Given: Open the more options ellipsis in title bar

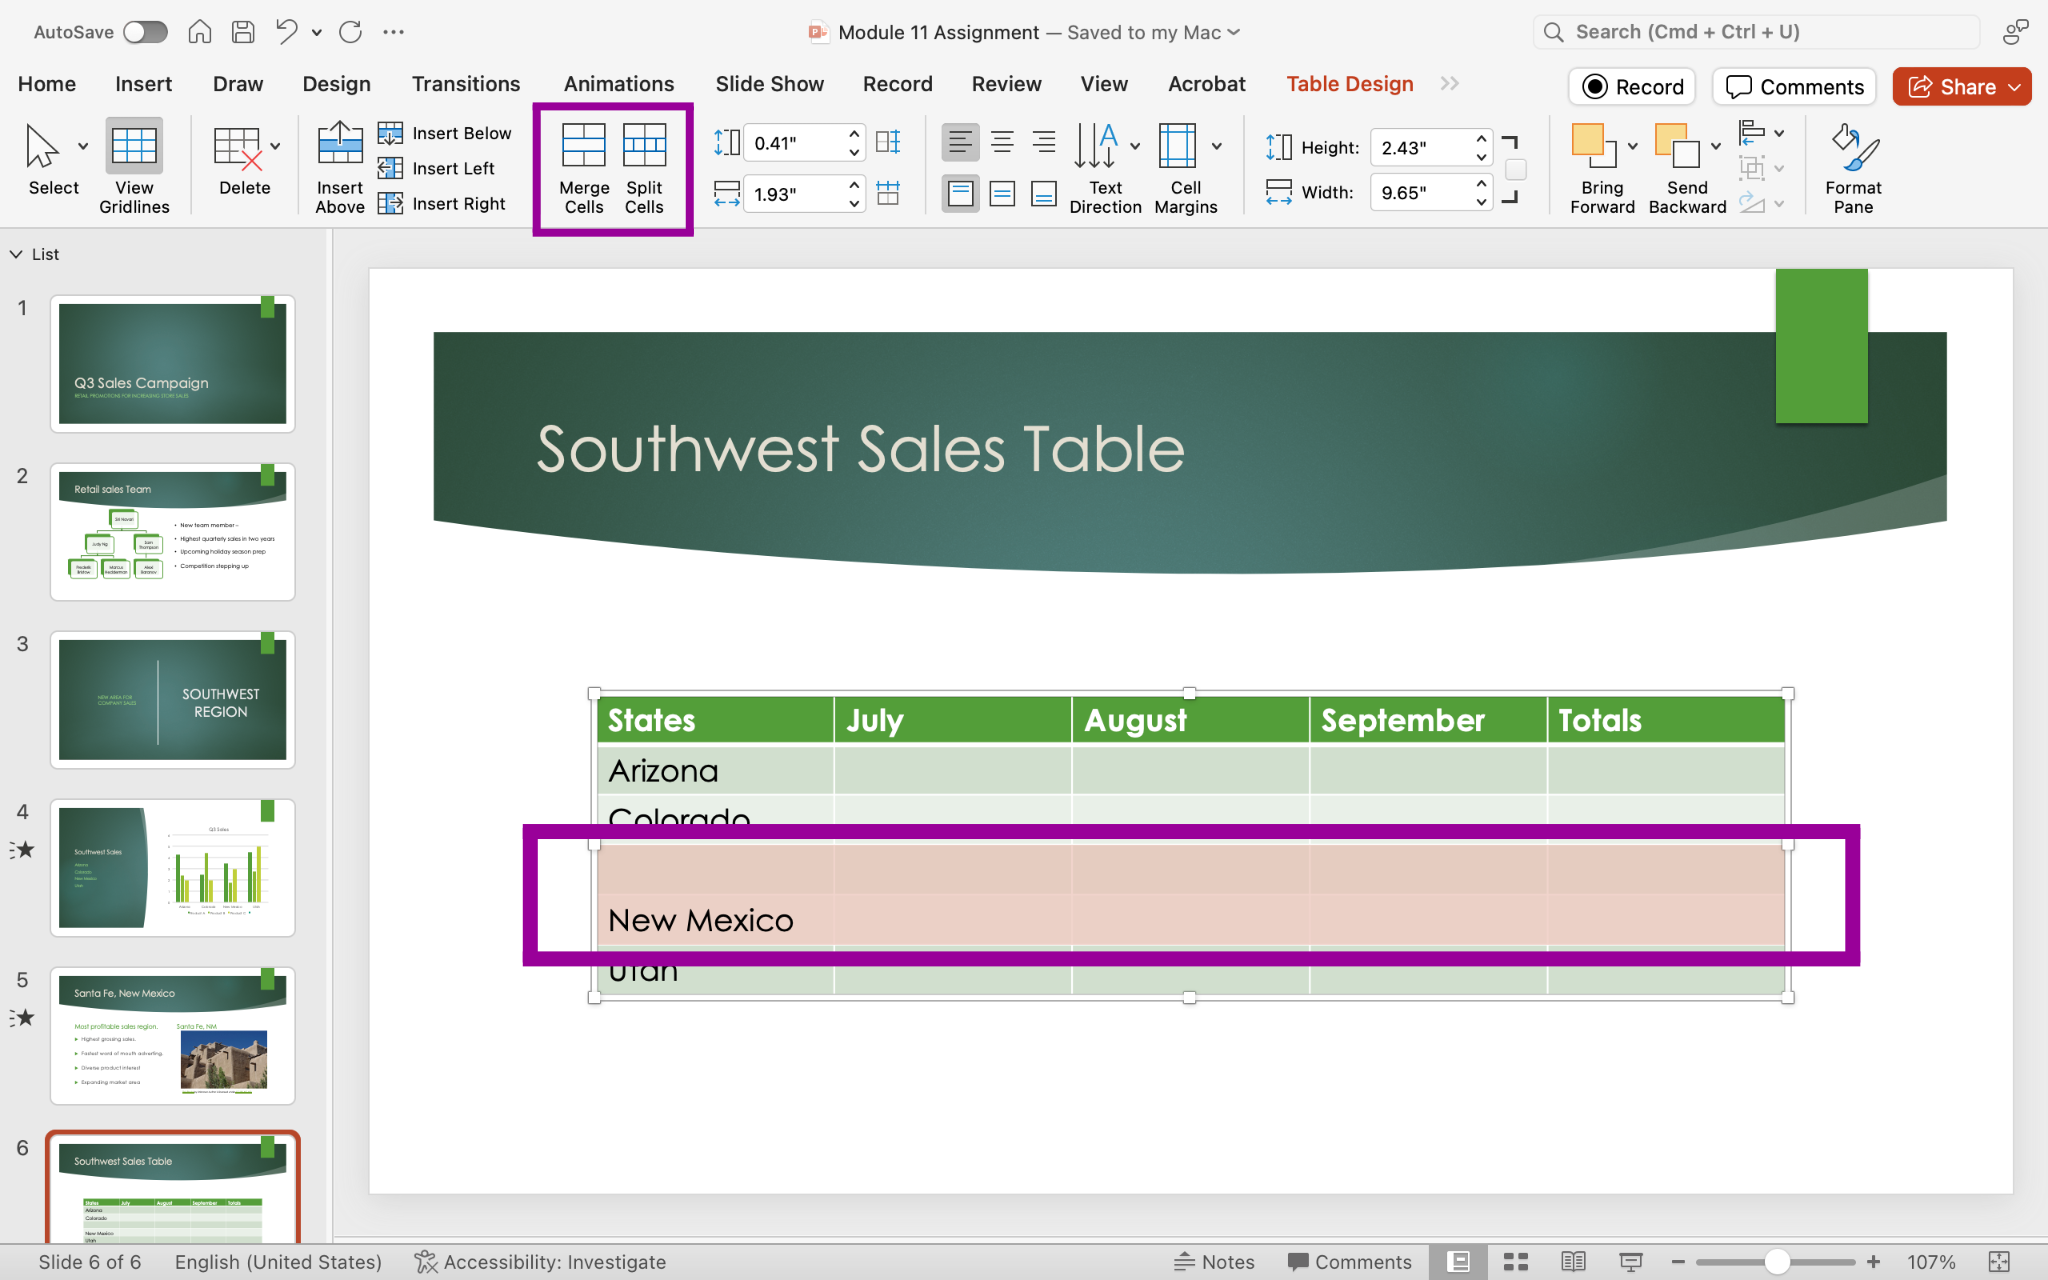Looking at the screenshot, I should [393, 32].
